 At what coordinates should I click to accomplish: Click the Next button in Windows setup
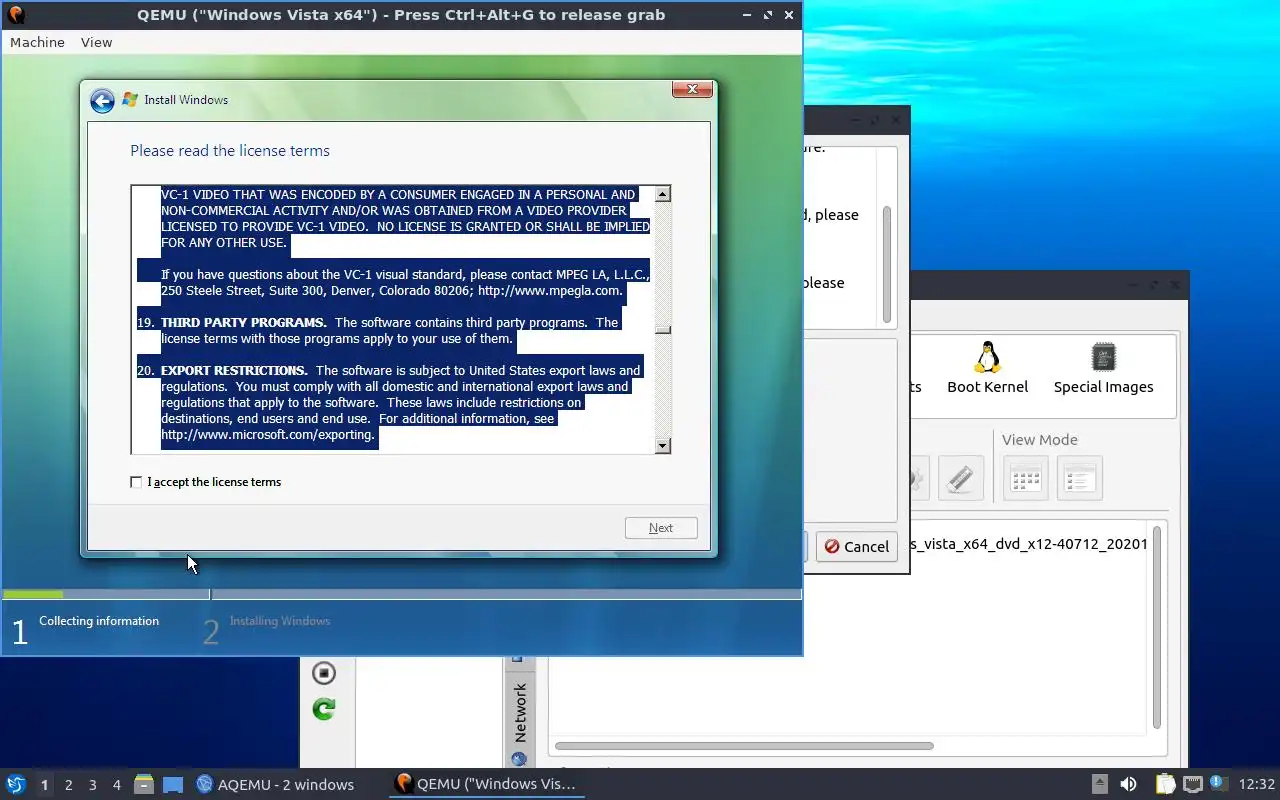(661, 528)
